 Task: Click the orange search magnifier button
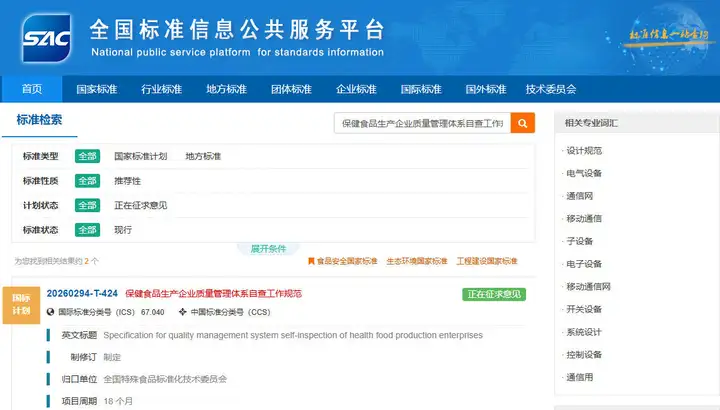pyautogui.click(x=523, y=123)
